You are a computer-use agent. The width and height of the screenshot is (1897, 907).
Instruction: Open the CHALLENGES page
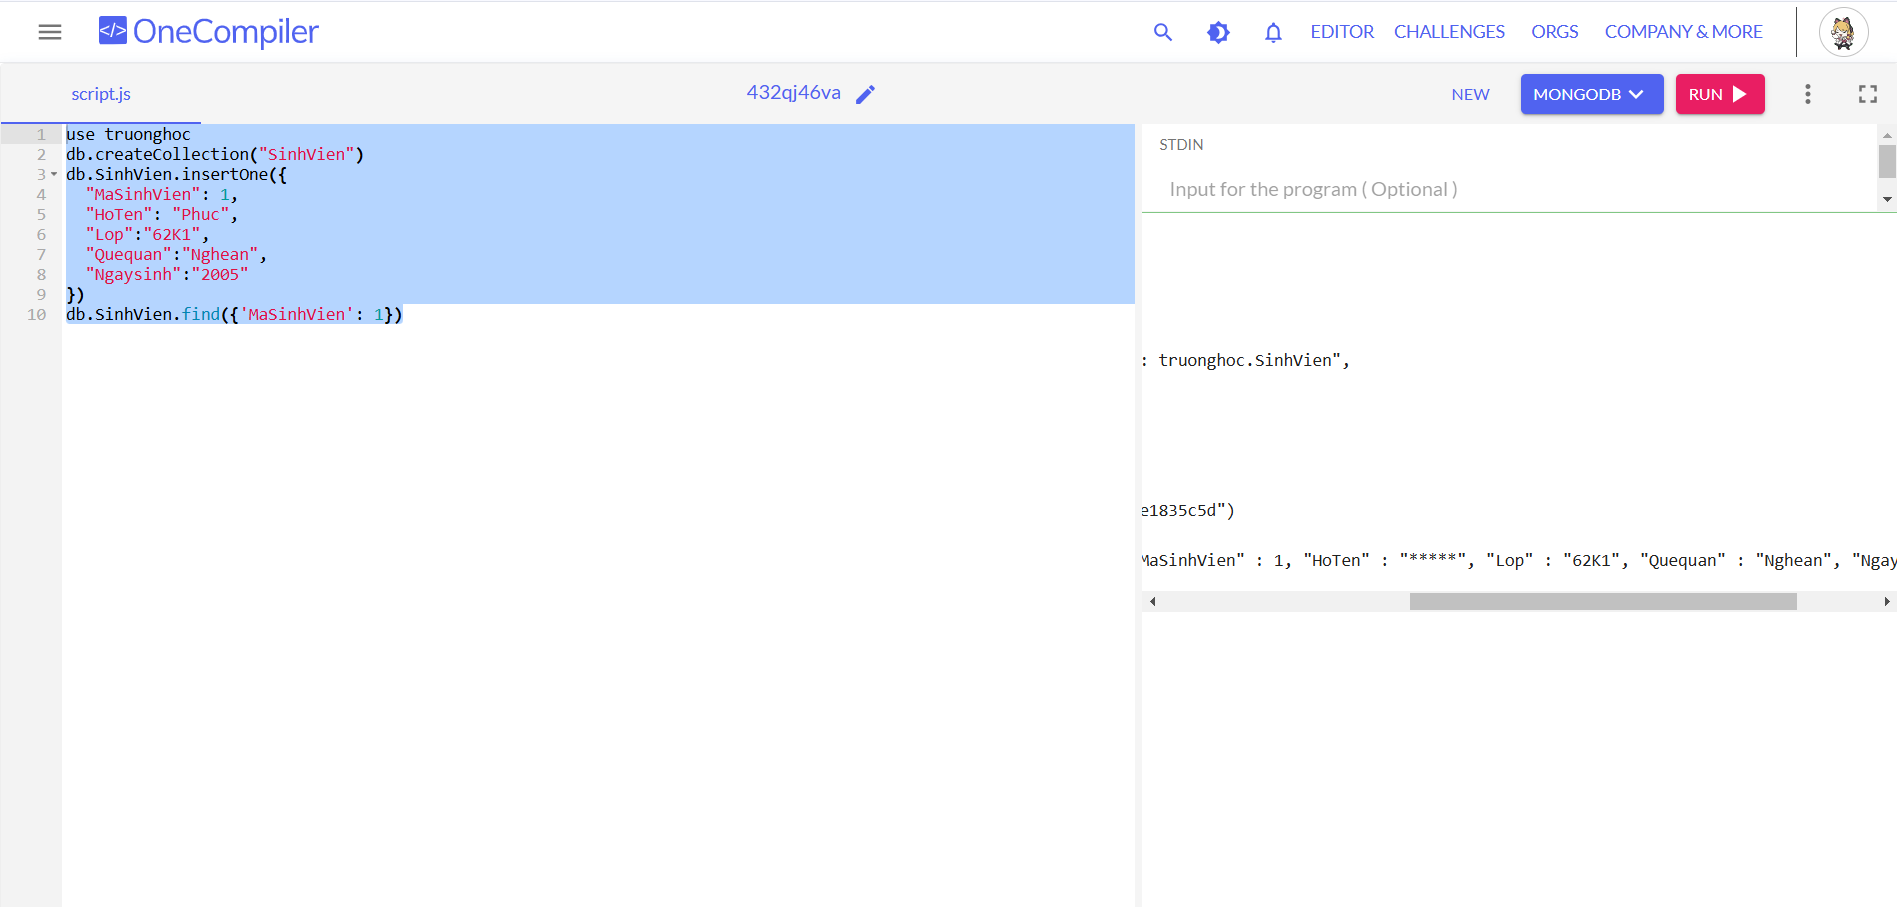(x=1449, y=32)
